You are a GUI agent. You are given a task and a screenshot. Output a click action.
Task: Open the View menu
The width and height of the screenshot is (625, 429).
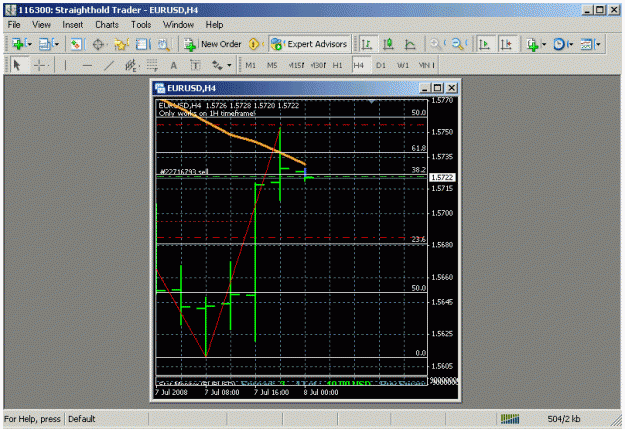[41, 25]
